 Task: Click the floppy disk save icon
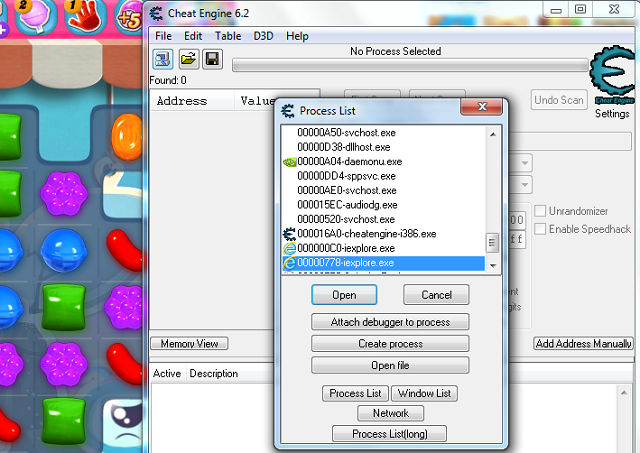[x=212, y=60]
